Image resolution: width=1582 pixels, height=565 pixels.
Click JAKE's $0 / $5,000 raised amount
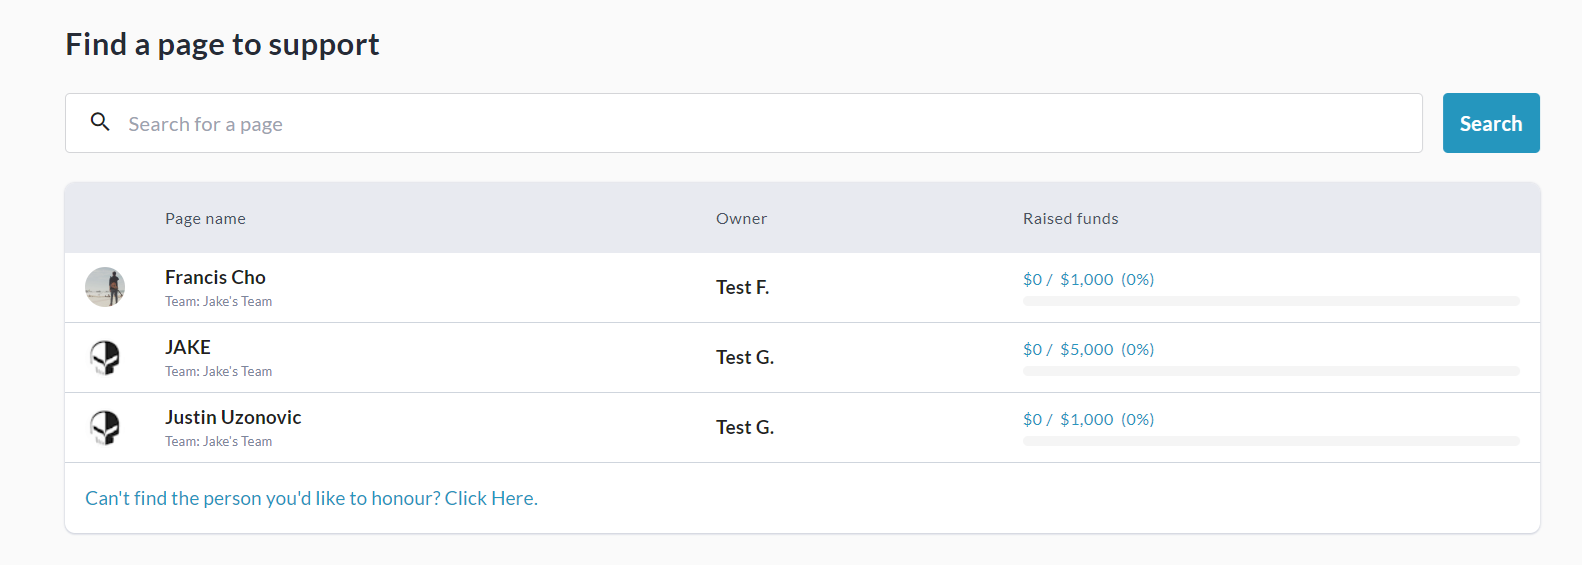pos(1088,350)
